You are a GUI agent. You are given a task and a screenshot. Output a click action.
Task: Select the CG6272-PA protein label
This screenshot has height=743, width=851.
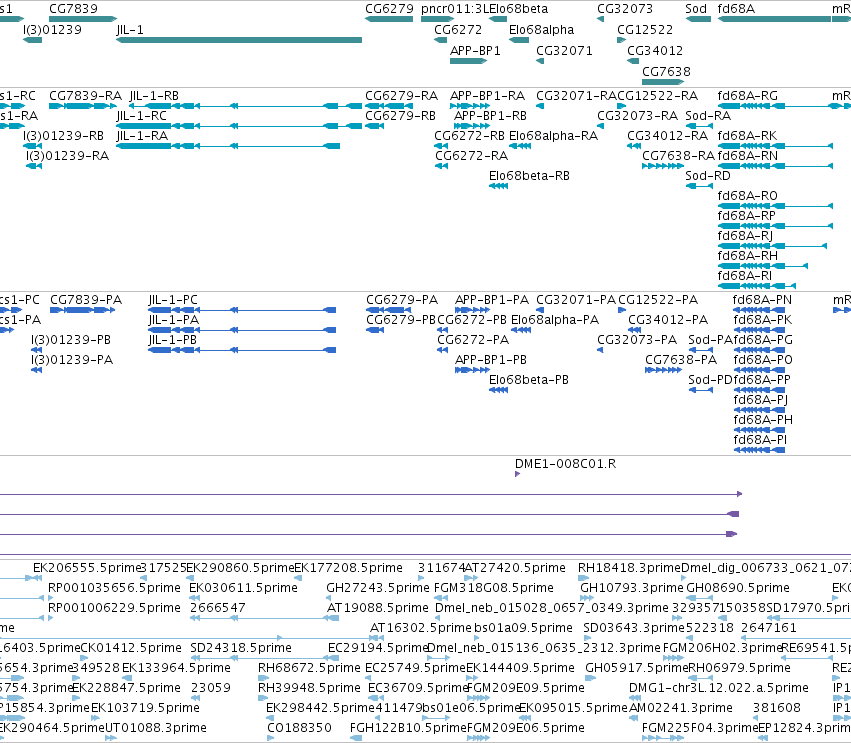coord(473,340)
